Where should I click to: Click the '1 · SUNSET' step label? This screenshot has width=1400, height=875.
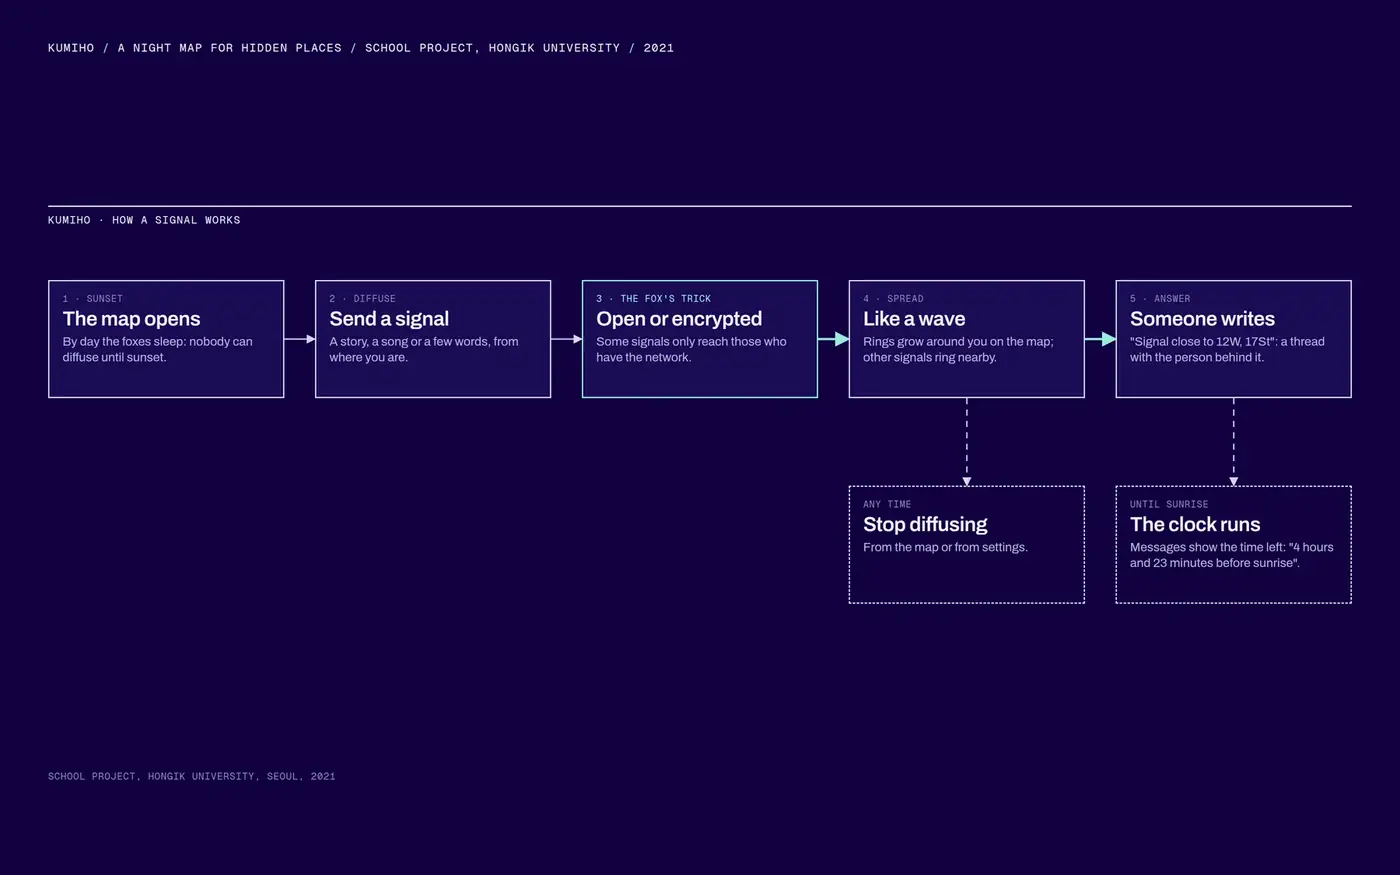pos(93,299)
